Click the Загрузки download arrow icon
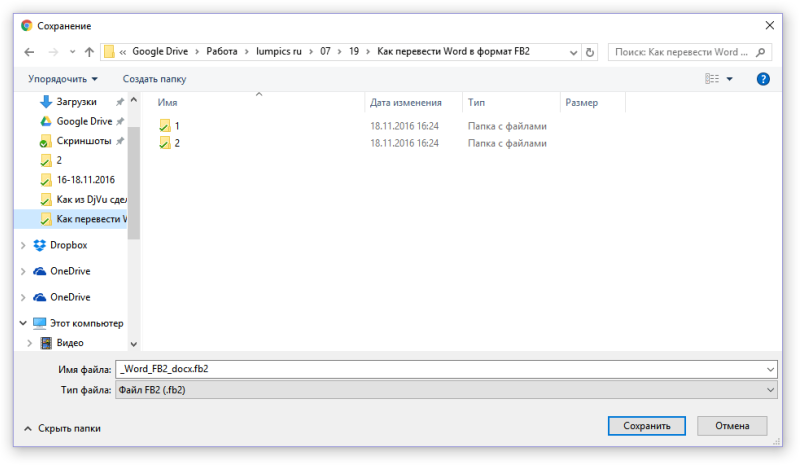Viewport: 800px width, 465px height. click(46, 102)
